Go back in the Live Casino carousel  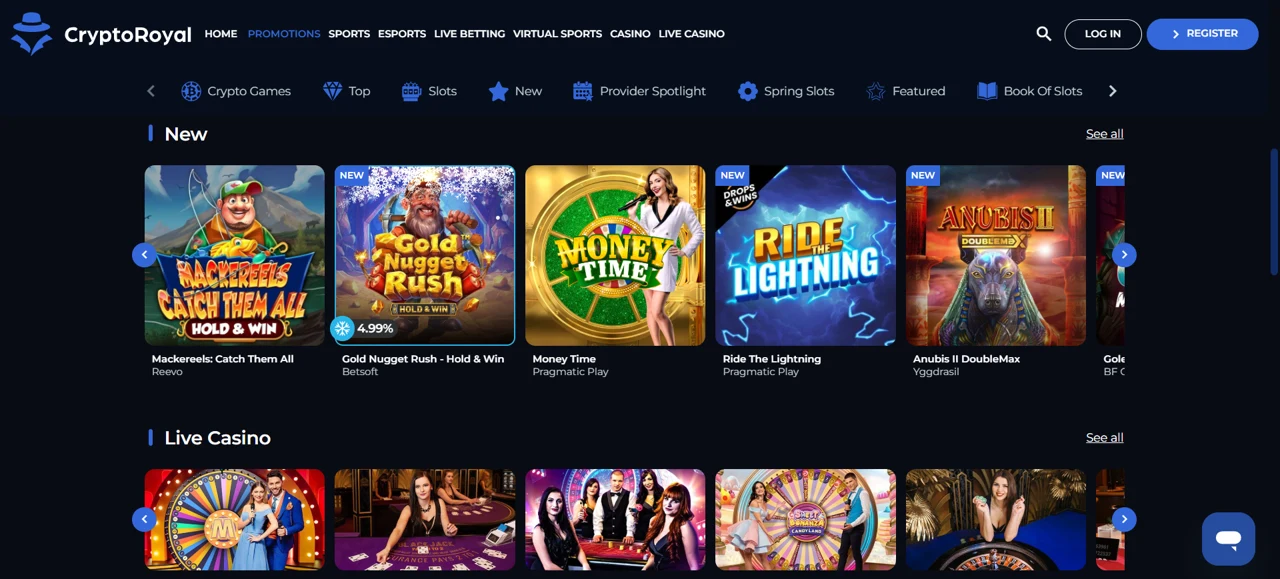[144, 519]
